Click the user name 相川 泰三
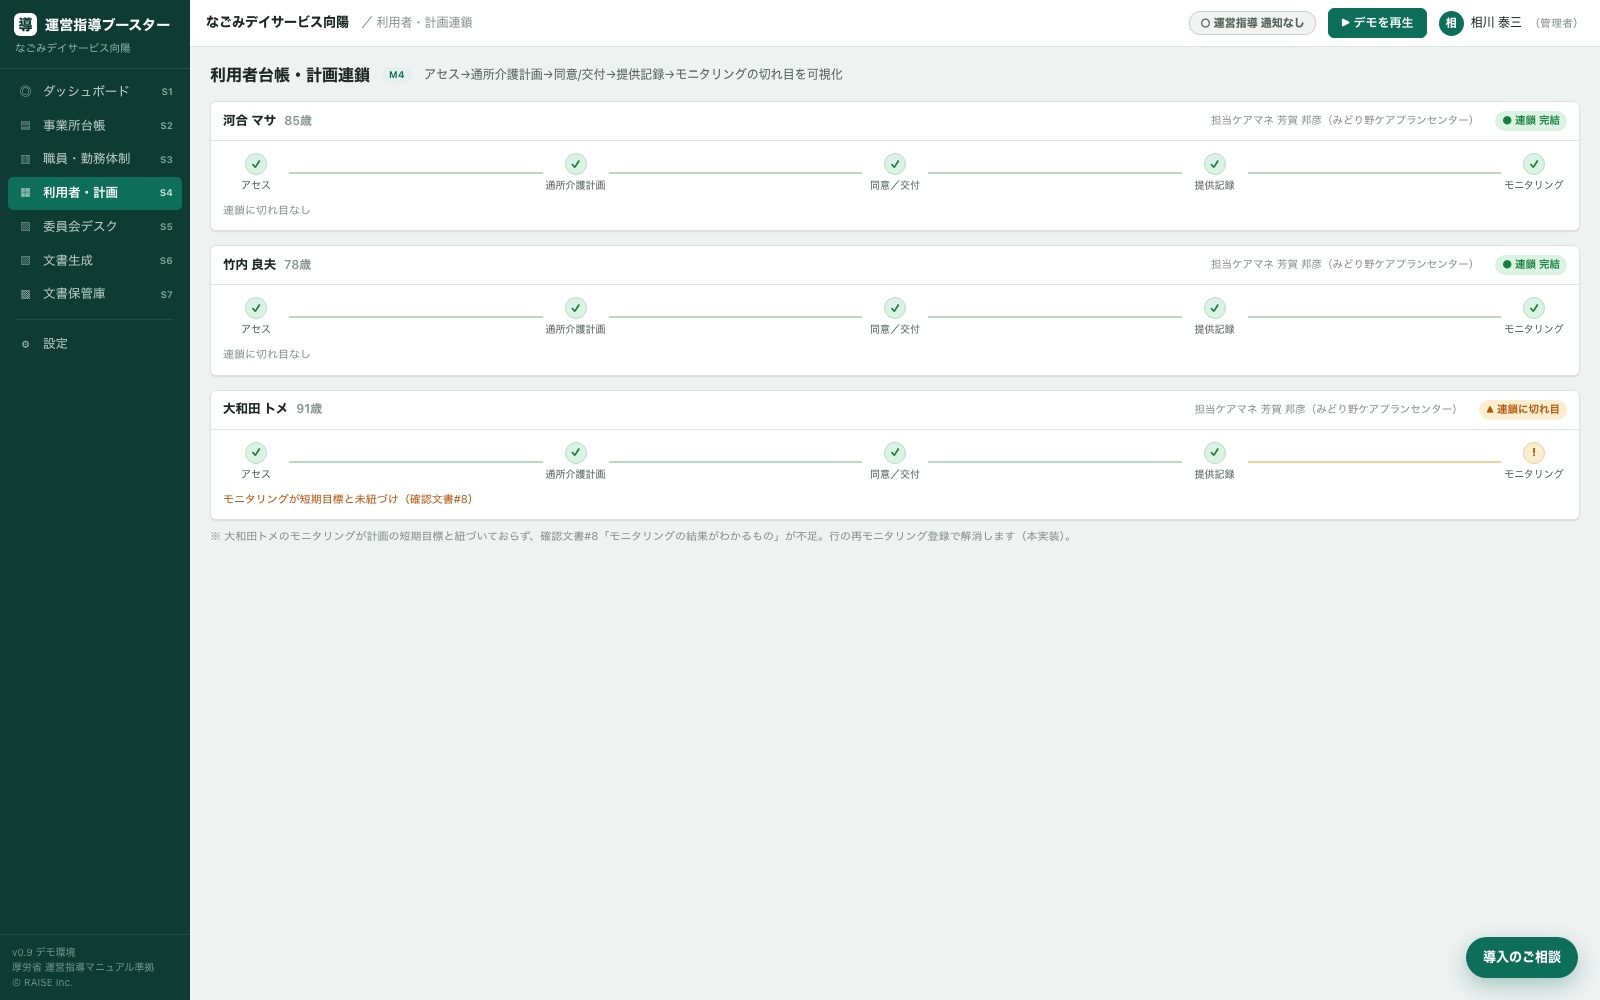 point(1496,23)
